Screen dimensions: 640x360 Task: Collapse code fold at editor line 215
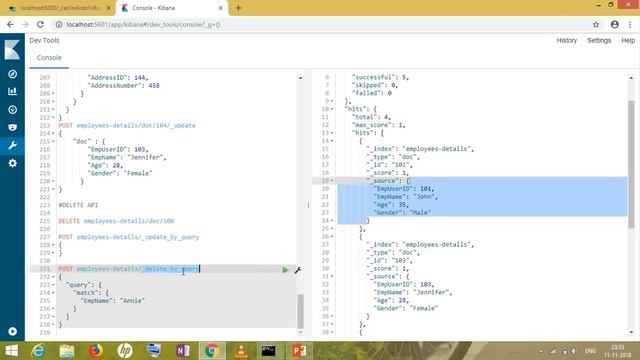(x=53, y=141)
